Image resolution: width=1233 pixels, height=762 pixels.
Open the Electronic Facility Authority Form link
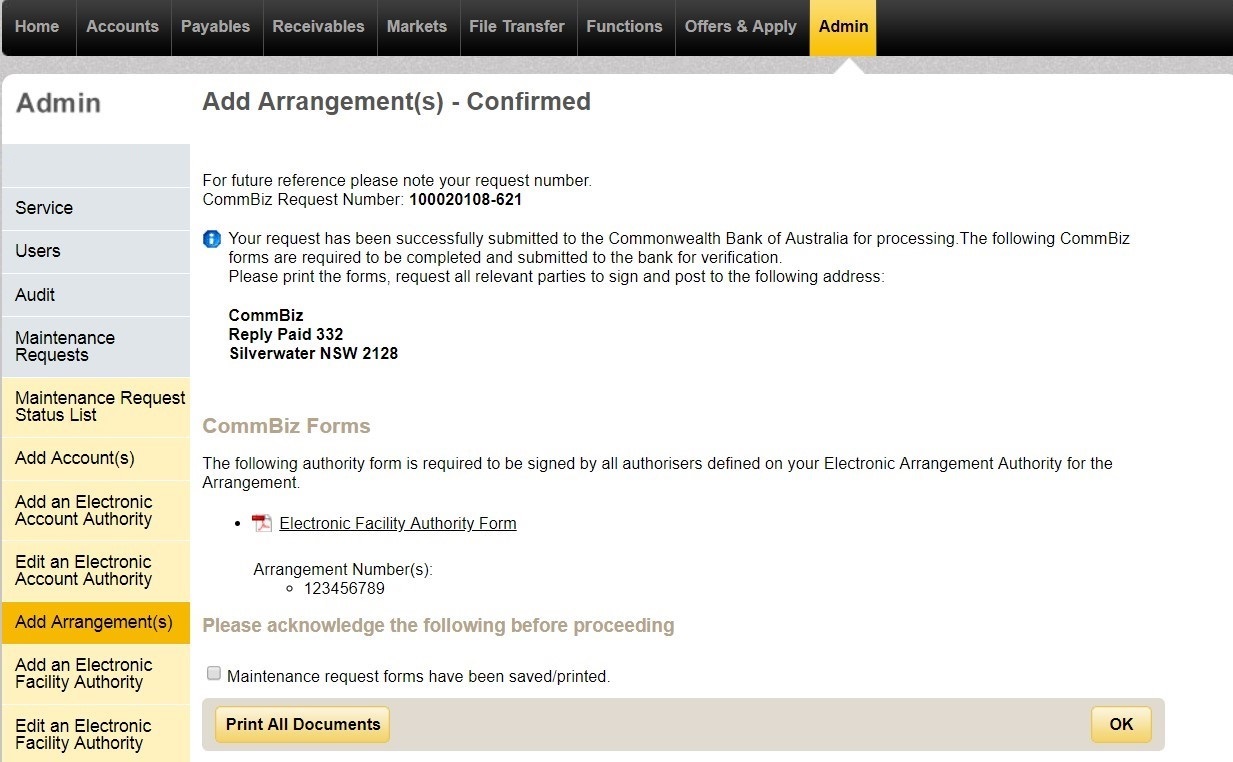(x=398, y=523)
